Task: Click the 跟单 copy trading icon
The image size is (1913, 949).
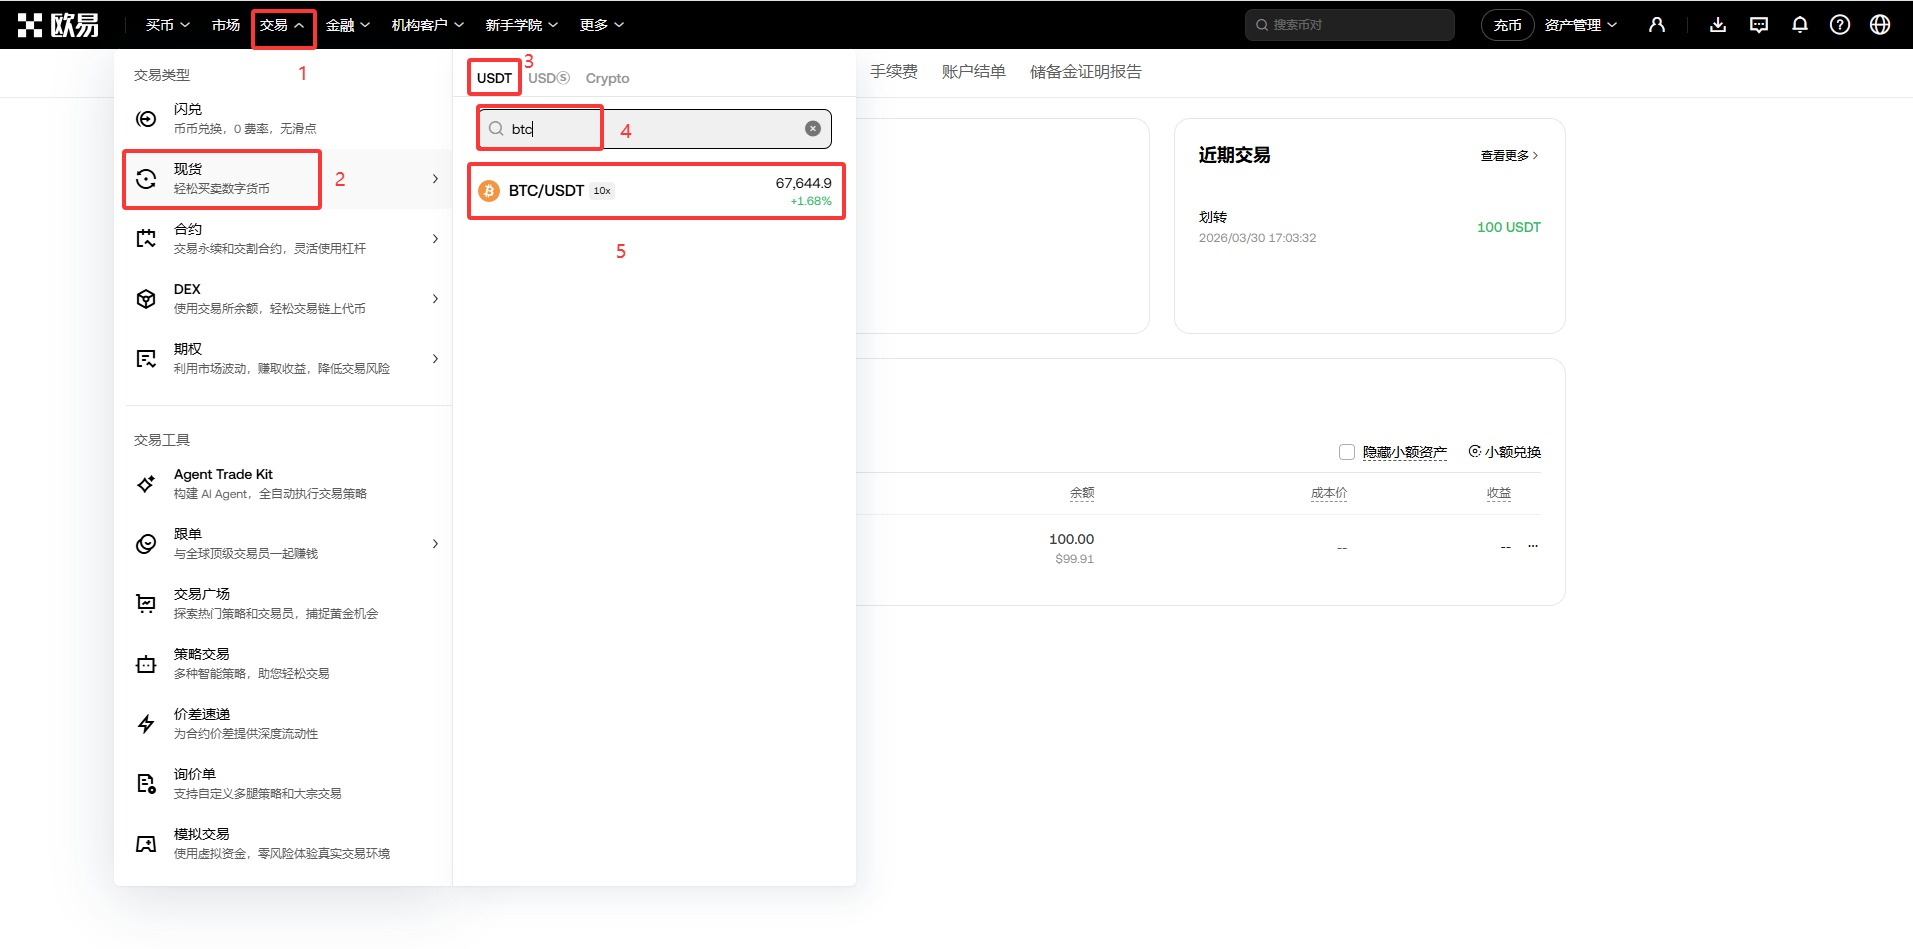Action: point(146,544)
